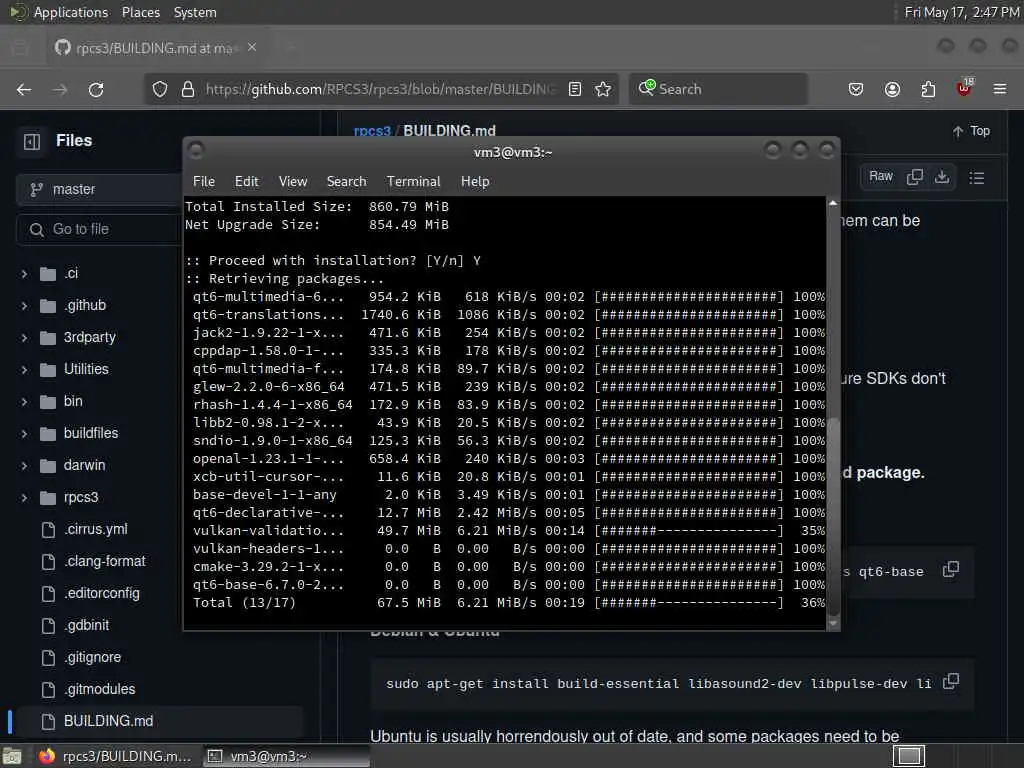Viewport: 1024px width, 768px height.
Task: Expand the Utilities folder
Action: (24, 370)
